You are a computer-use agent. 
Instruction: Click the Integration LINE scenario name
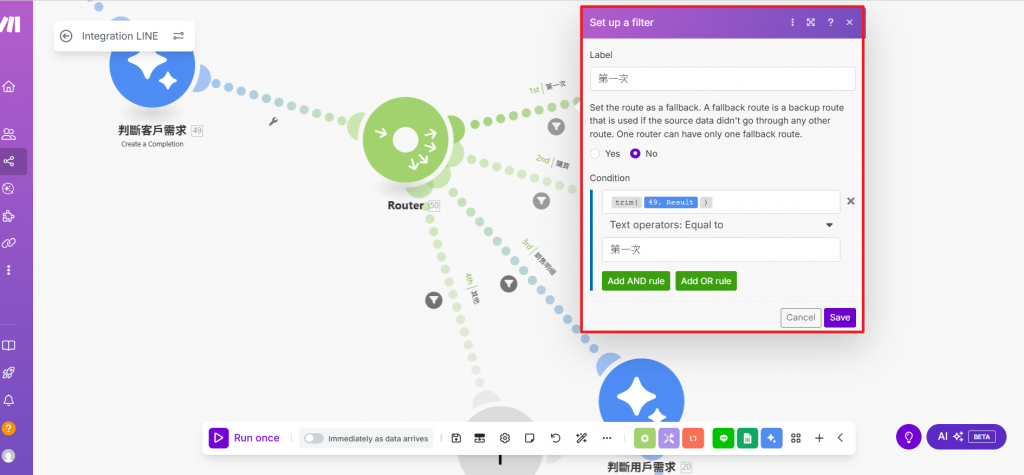pyautogui.click(x=120, y=36)
